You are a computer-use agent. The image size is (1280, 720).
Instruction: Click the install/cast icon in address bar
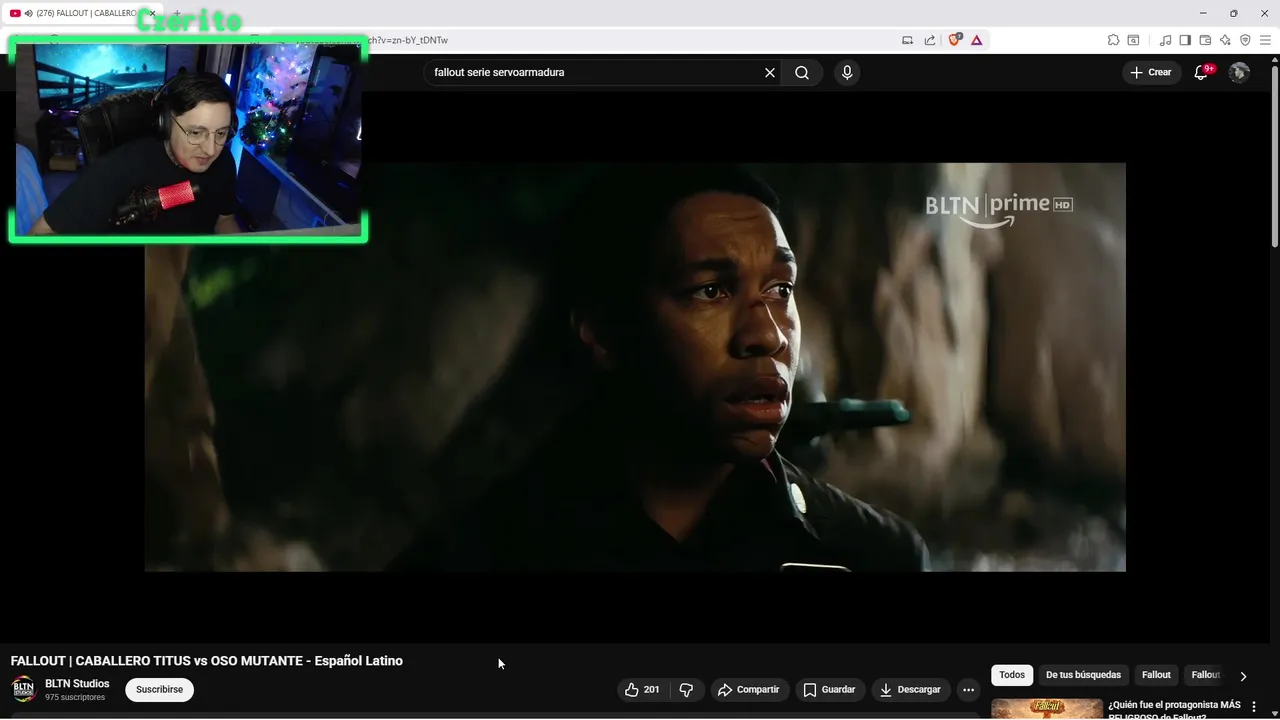click(908, 40)
